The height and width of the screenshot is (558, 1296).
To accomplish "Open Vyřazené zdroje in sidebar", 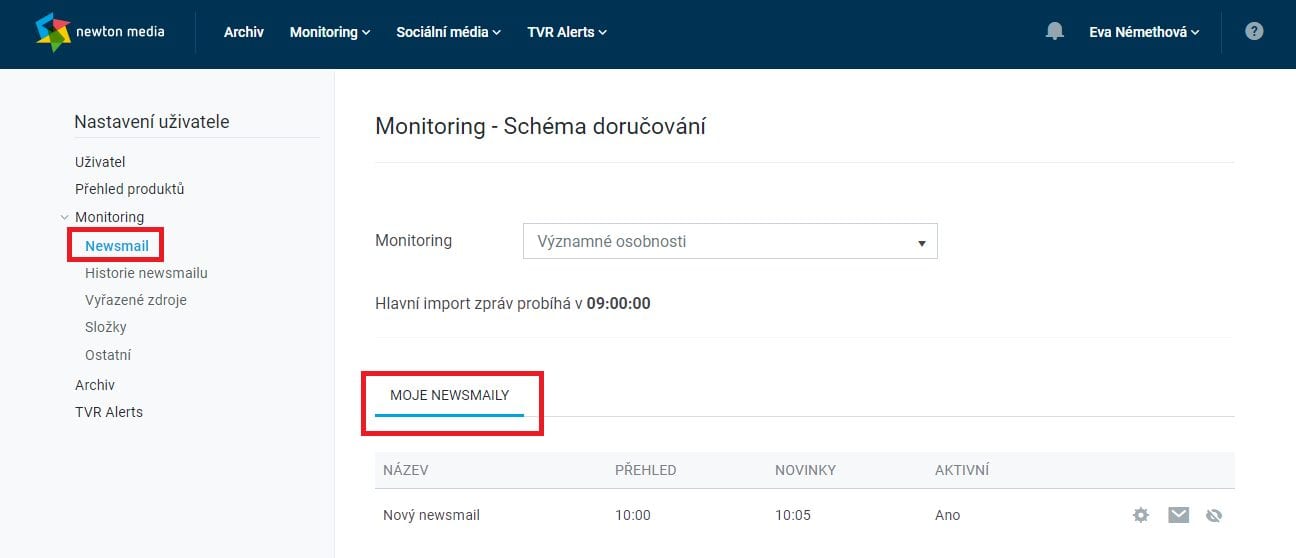I will 136,299.
